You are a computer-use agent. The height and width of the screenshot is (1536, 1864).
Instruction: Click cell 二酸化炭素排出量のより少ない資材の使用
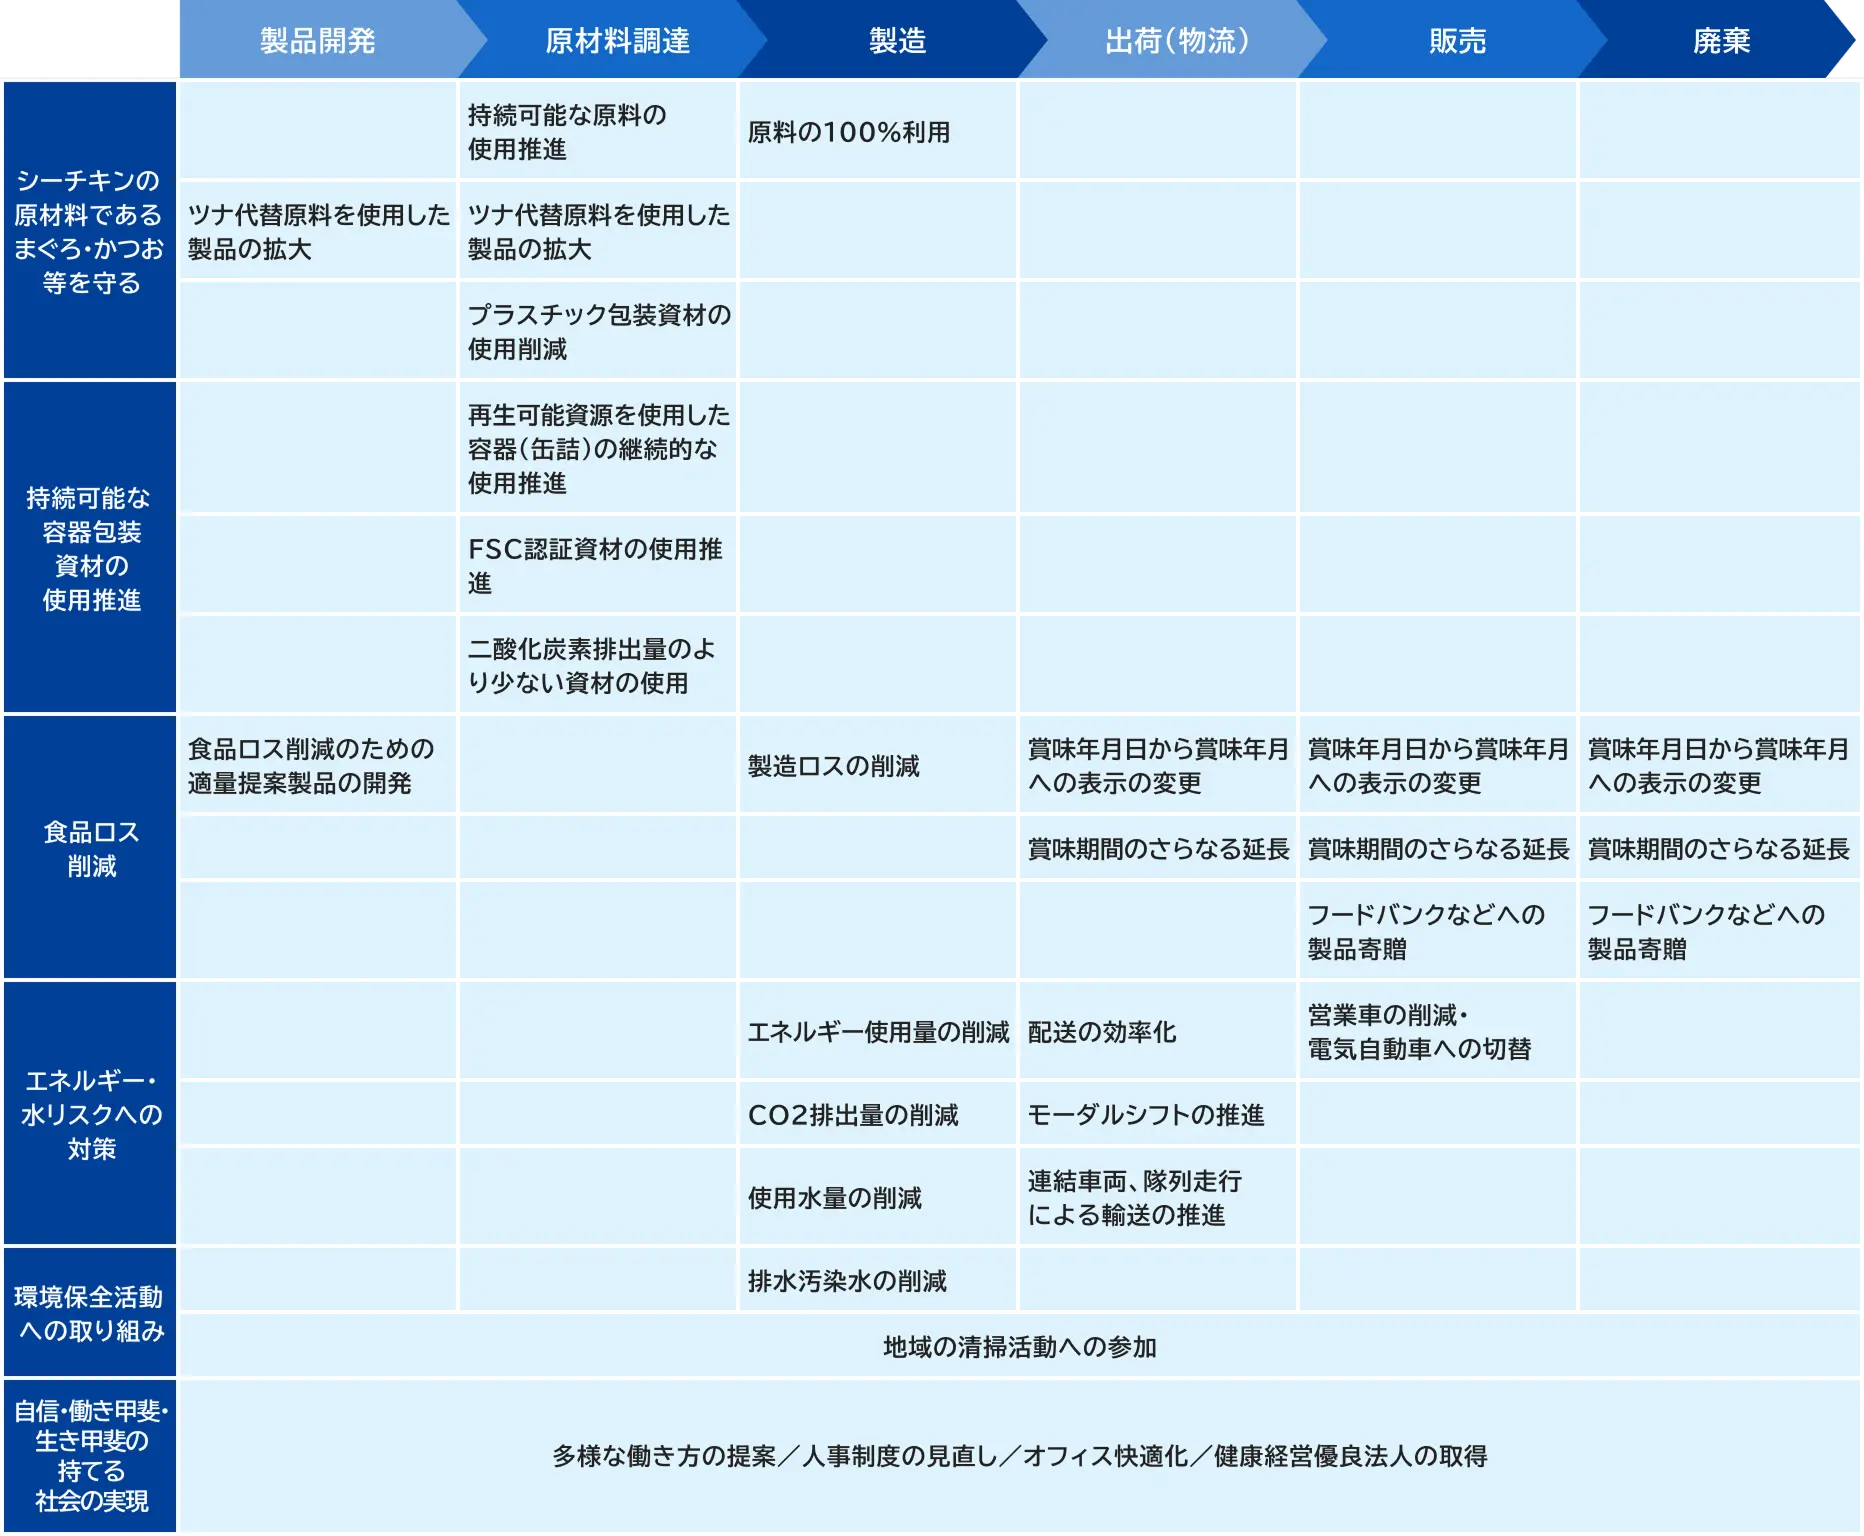pyautogui.click(x=598, y=665)
